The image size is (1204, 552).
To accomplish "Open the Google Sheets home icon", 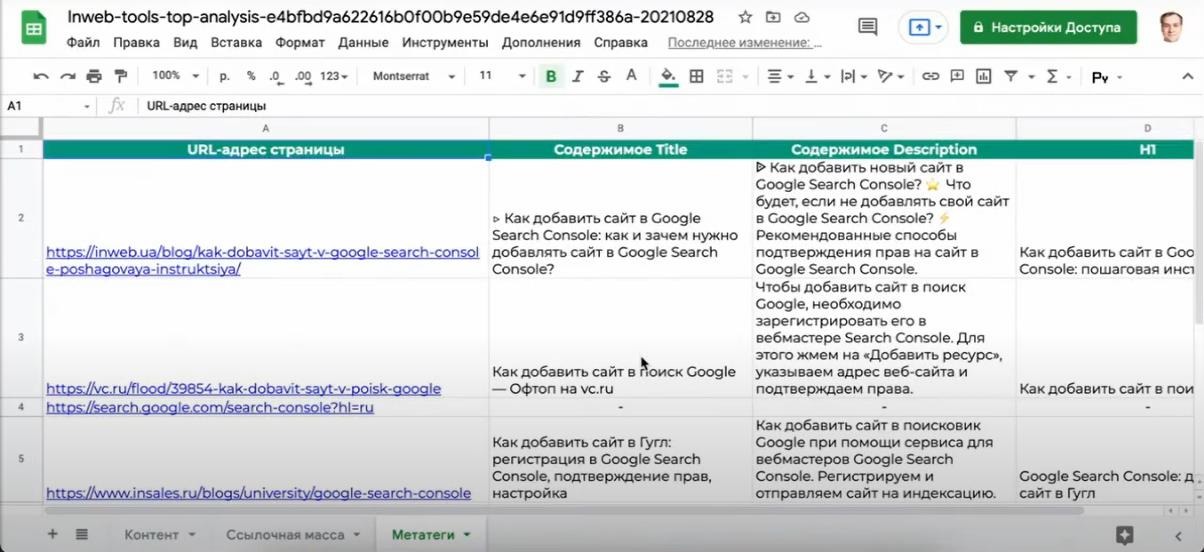I will (34, 28).
